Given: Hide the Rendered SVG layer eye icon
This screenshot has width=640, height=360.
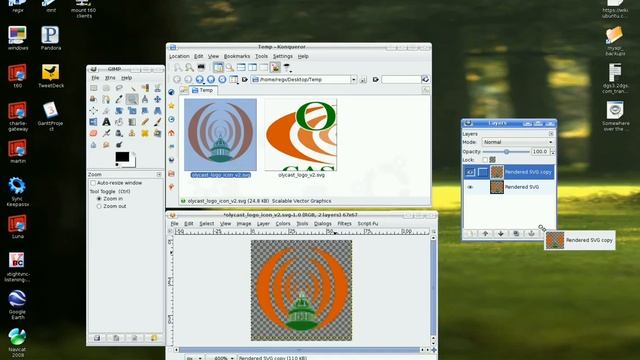Looking at the screenshot, I should [x=470, y=187].
